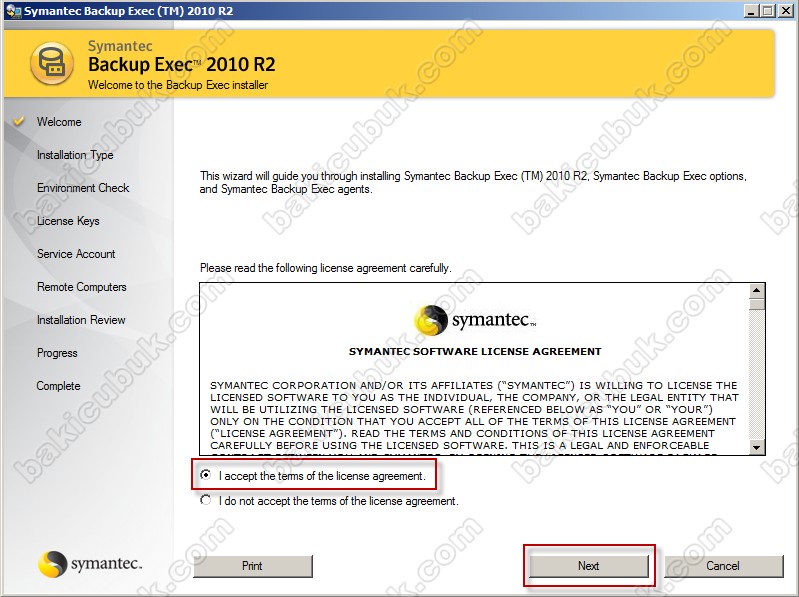Select I do not accept radio button
The width and height of the screenshot is (799, 597).
click(x=205, y=500)
